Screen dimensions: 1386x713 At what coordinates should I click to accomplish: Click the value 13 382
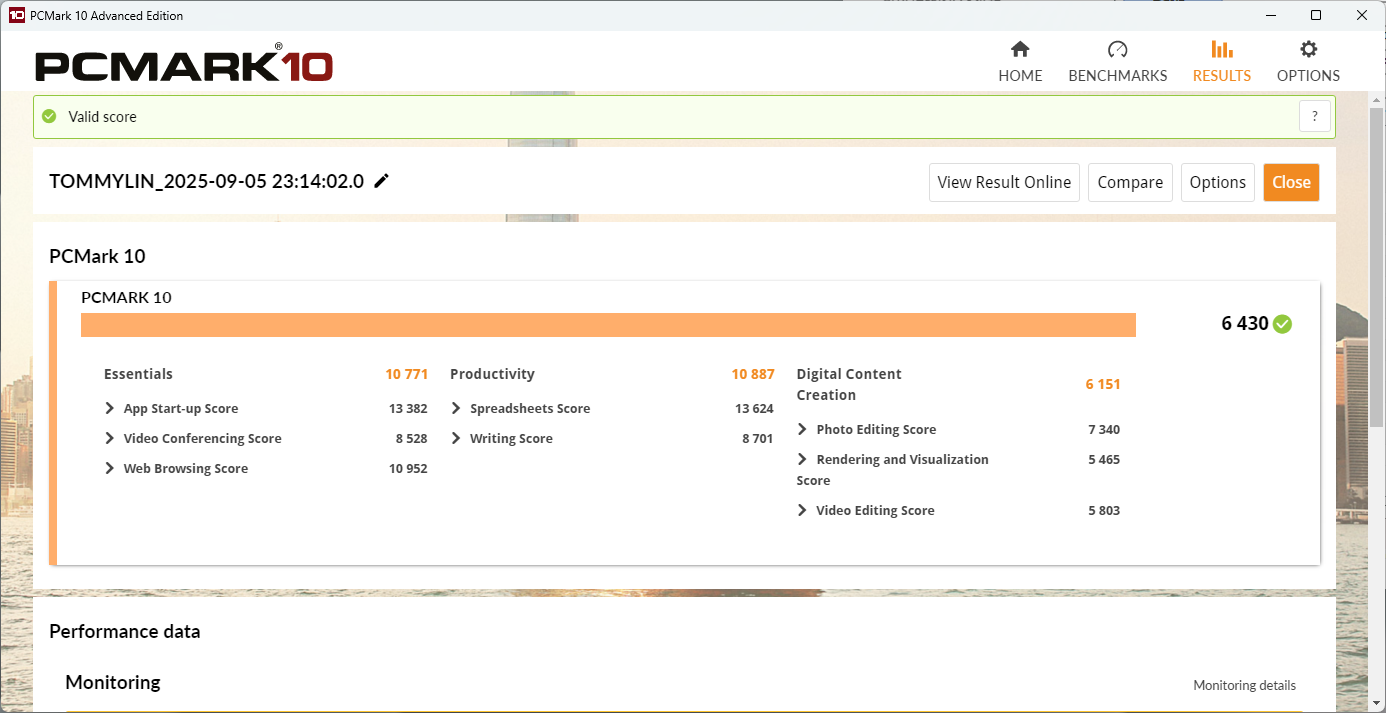[408, 408]
